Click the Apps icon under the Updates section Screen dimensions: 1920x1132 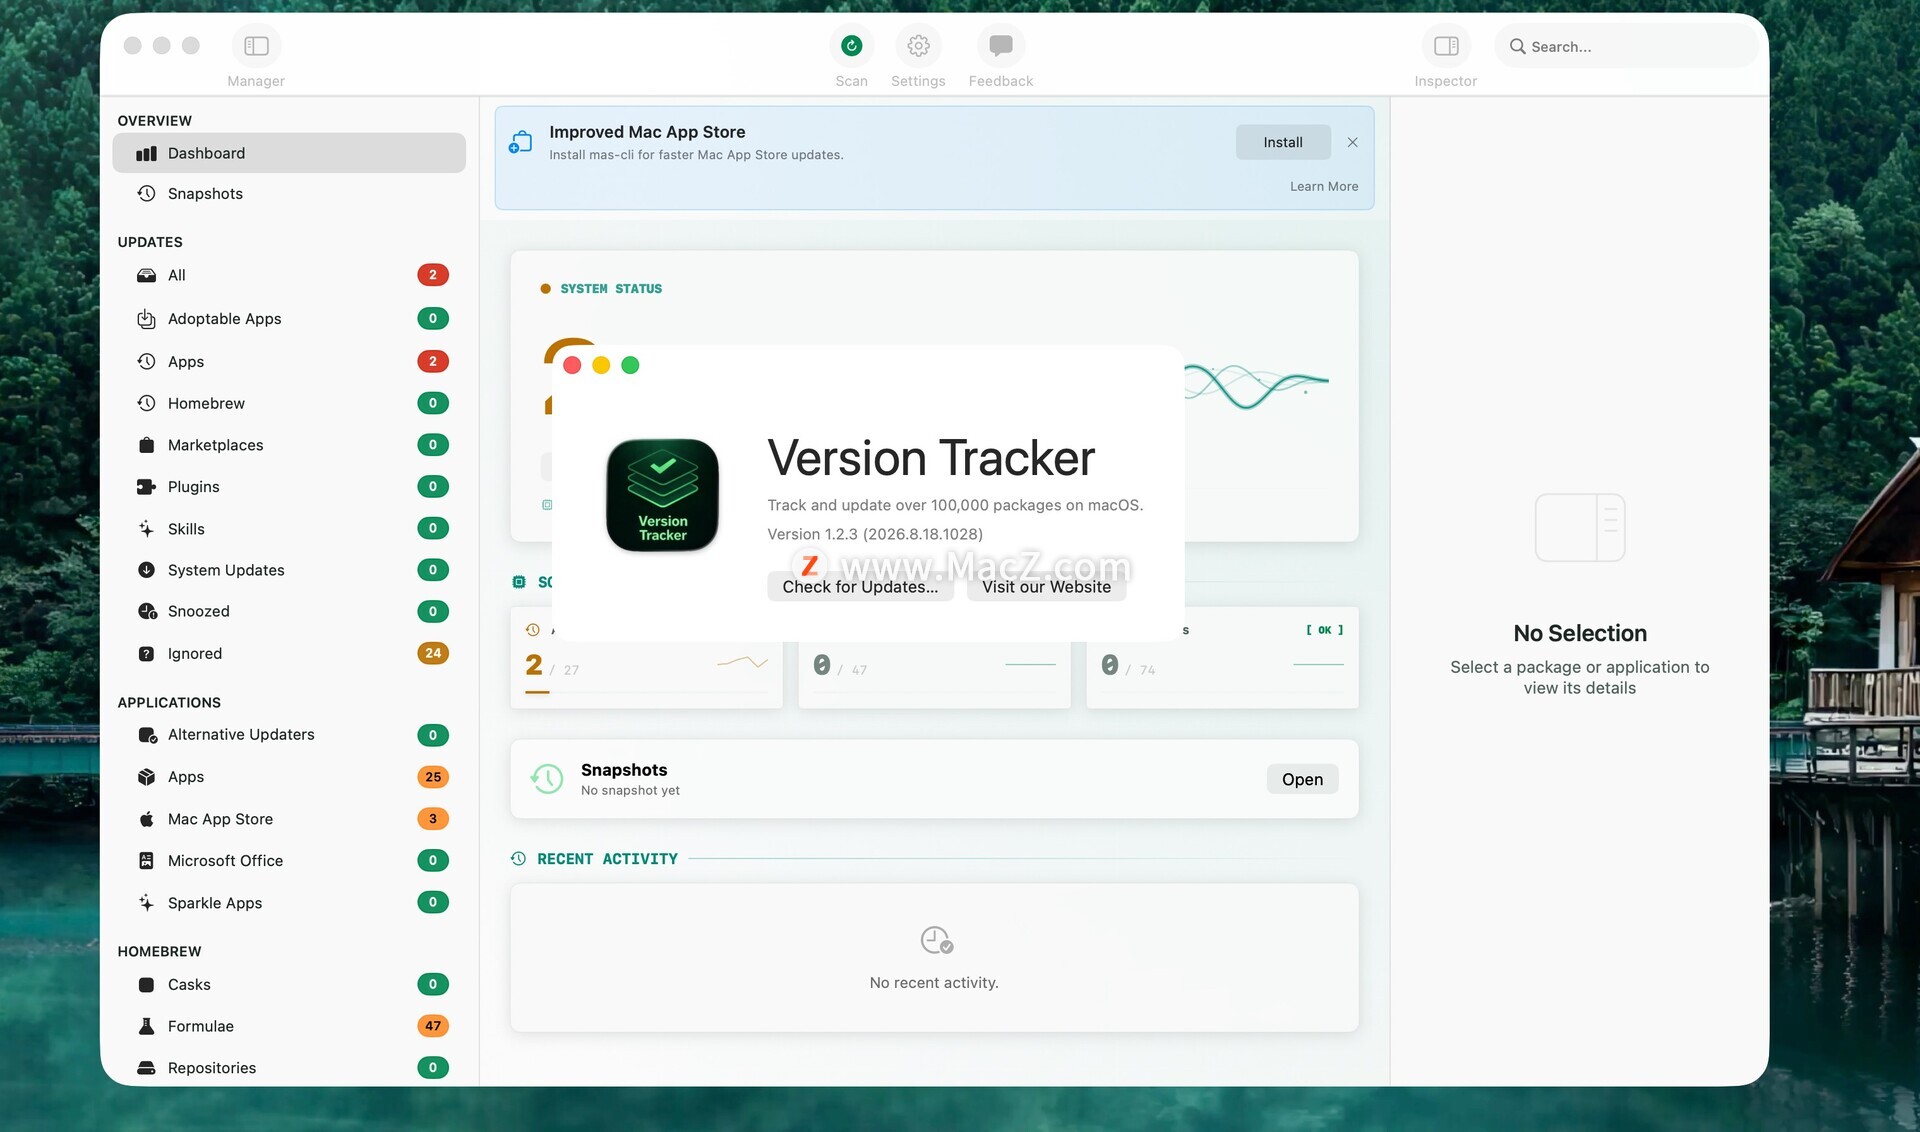(146, 361)
